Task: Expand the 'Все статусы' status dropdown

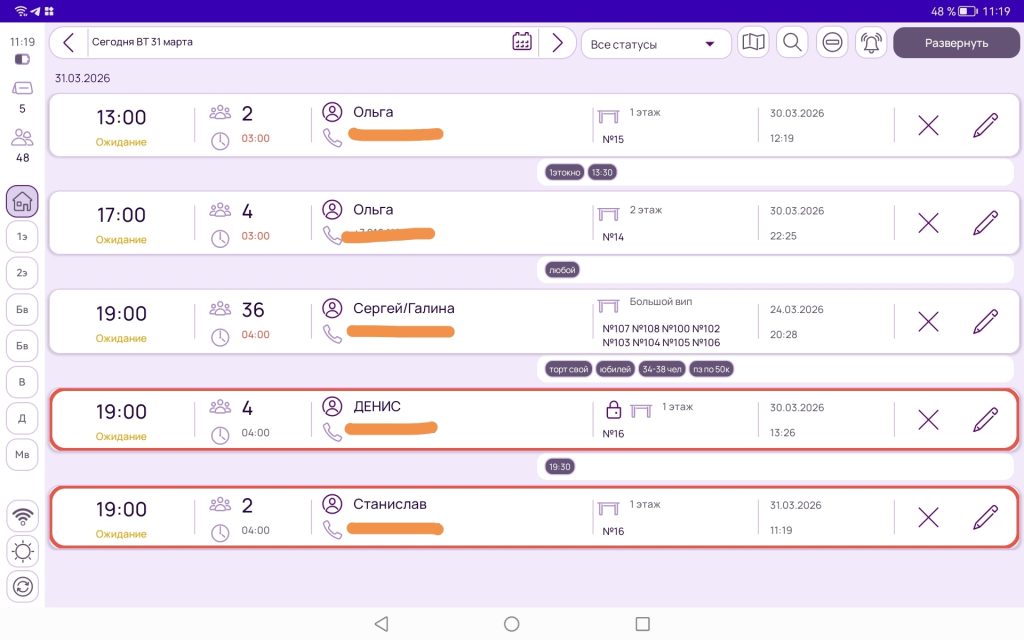Action: click(655, 44)
